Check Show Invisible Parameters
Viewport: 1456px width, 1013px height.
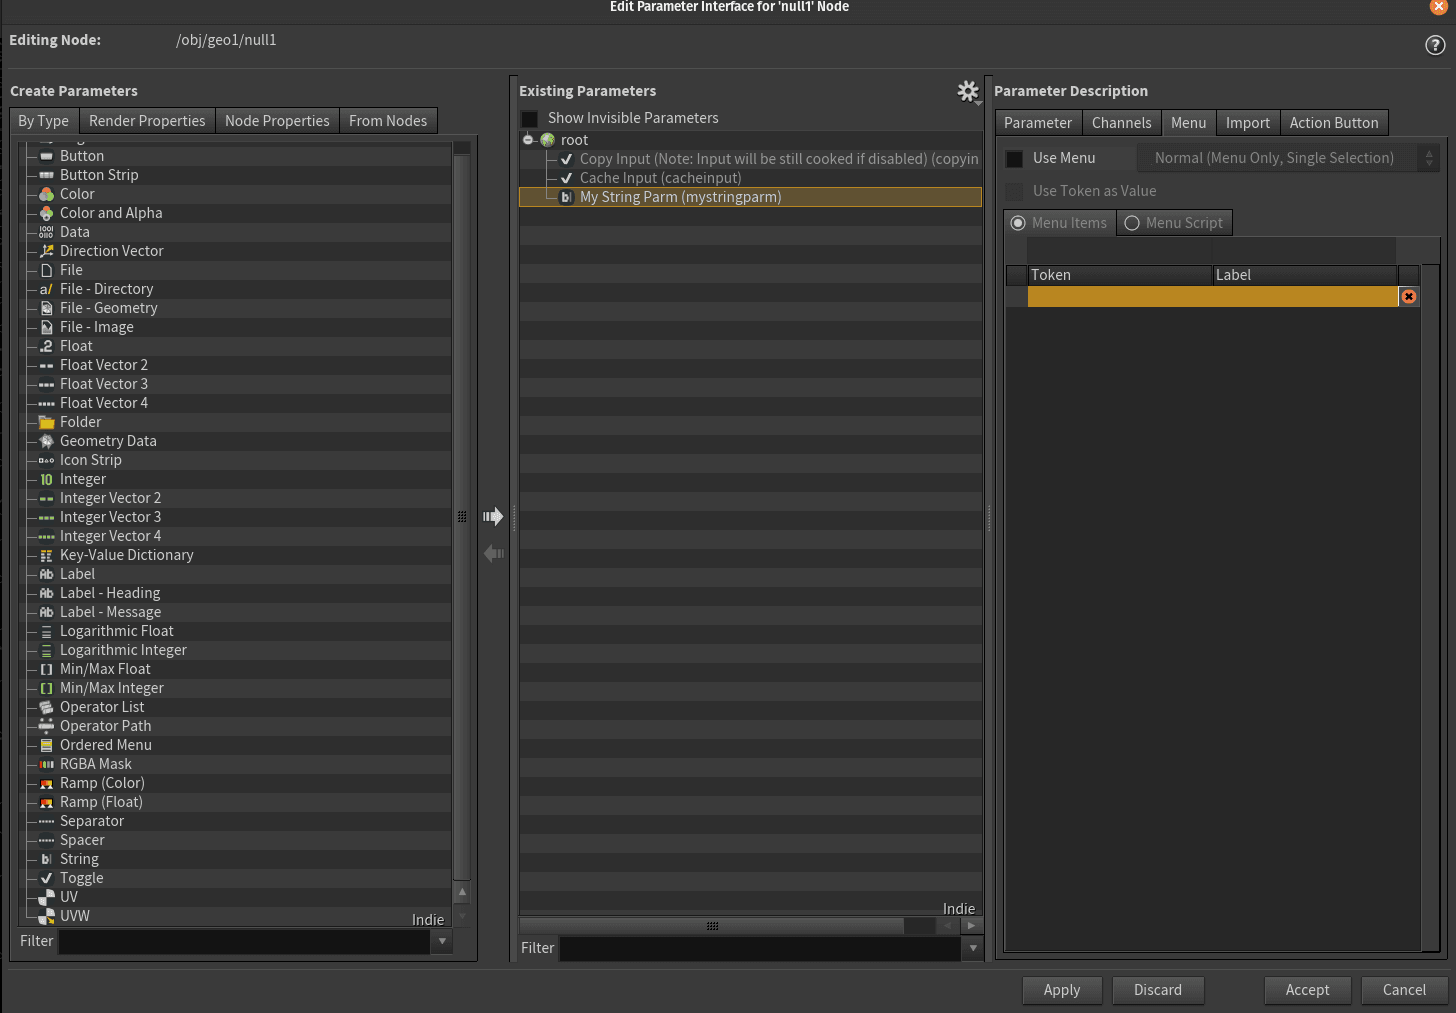(530, 119)
